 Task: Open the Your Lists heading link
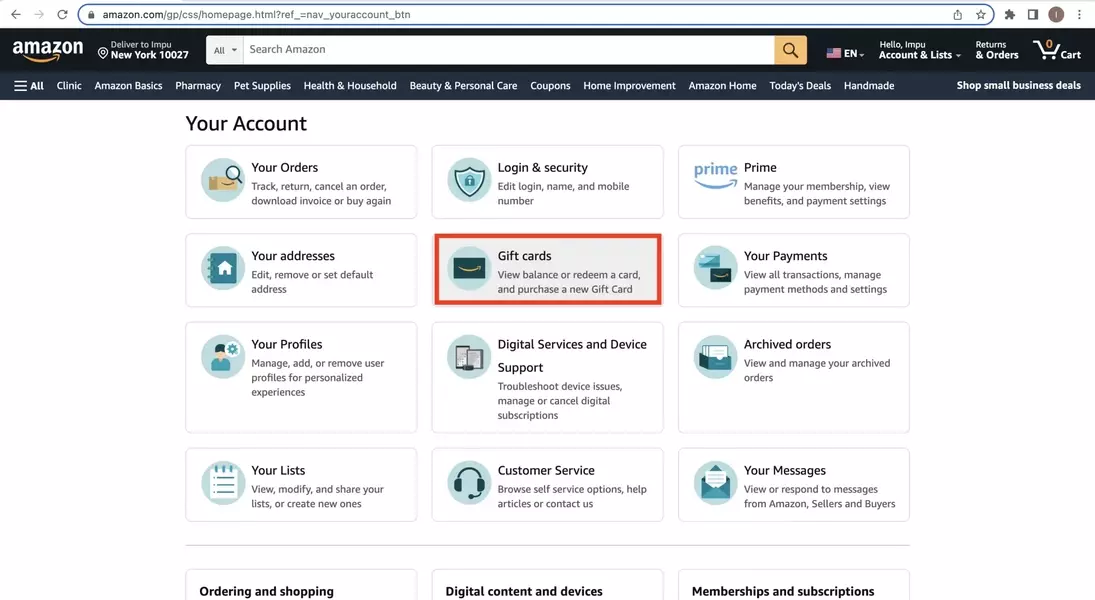pyautogui.click(x=278, y=470)
